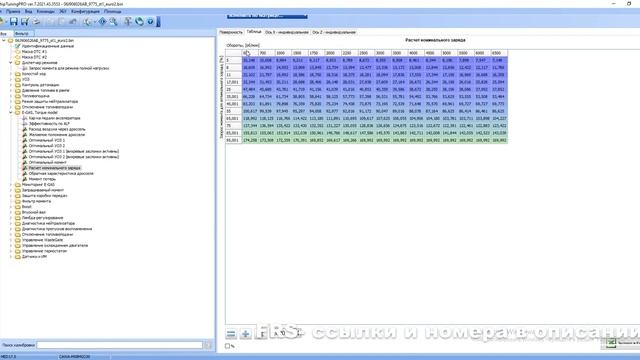Expand the Мониторинг E-GAS folder
The width and height of the screenshot is (640, 360).
tap(11, 184)
